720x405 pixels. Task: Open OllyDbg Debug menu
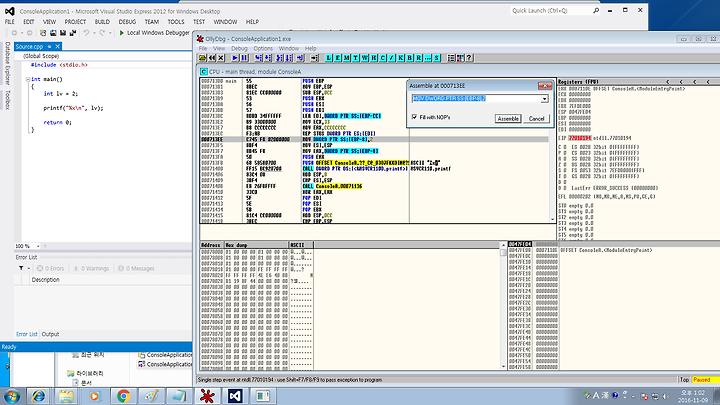click(239, 48)
